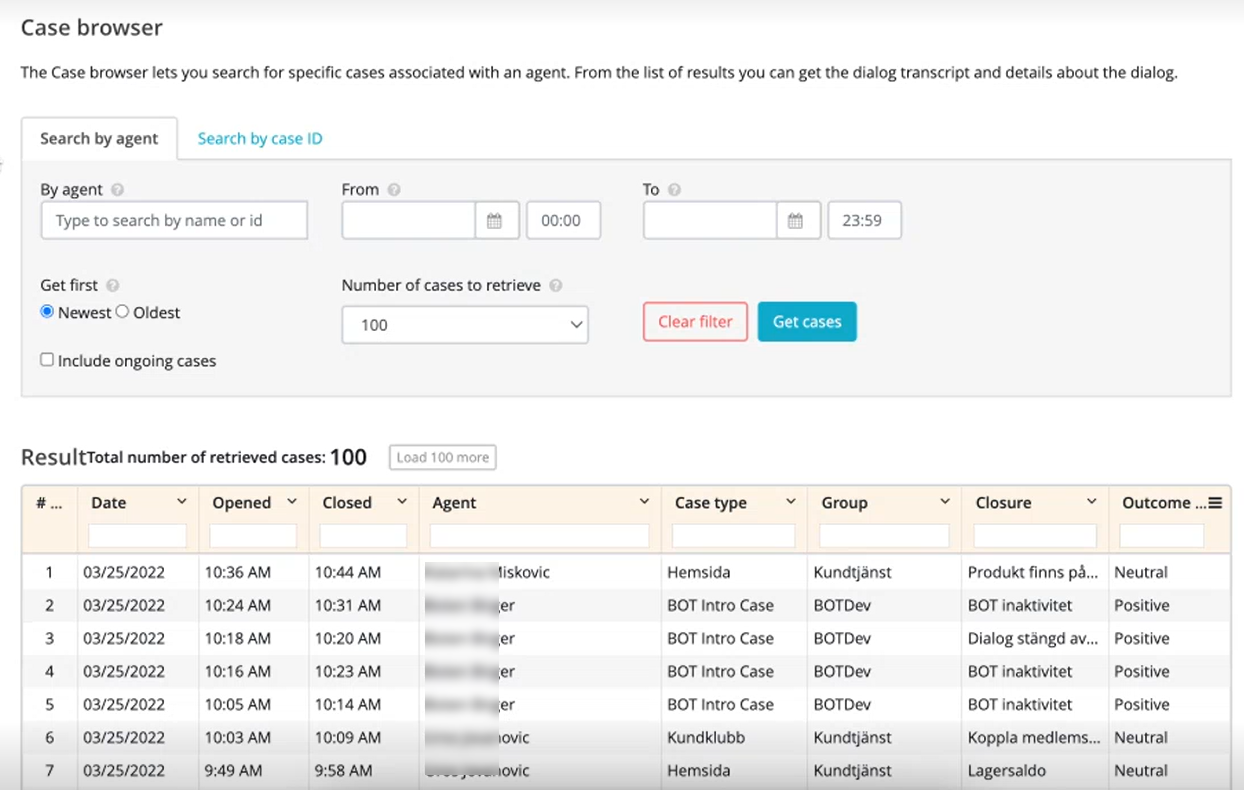The image size is (1244, 790).
Task: Expand the Case type column menu
Action: (x=790, y=502)
